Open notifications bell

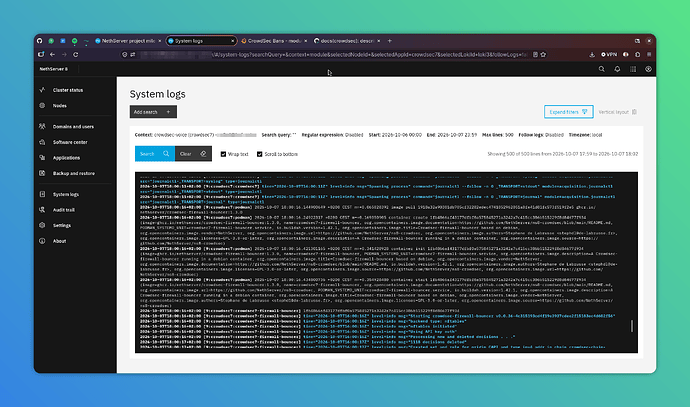[x=617, y=69]
